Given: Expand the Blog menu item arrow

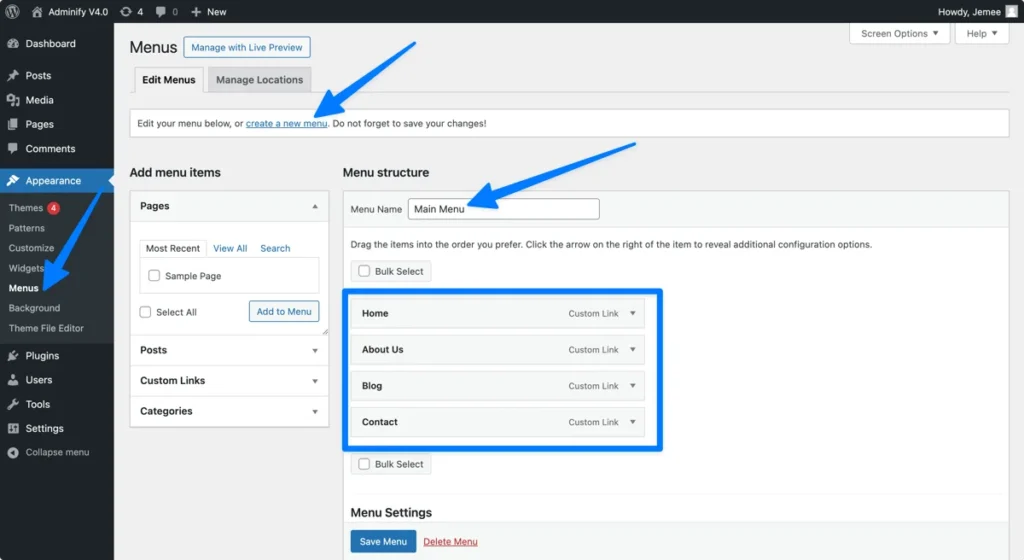Looking at the screenshot, I should point(632,386).
